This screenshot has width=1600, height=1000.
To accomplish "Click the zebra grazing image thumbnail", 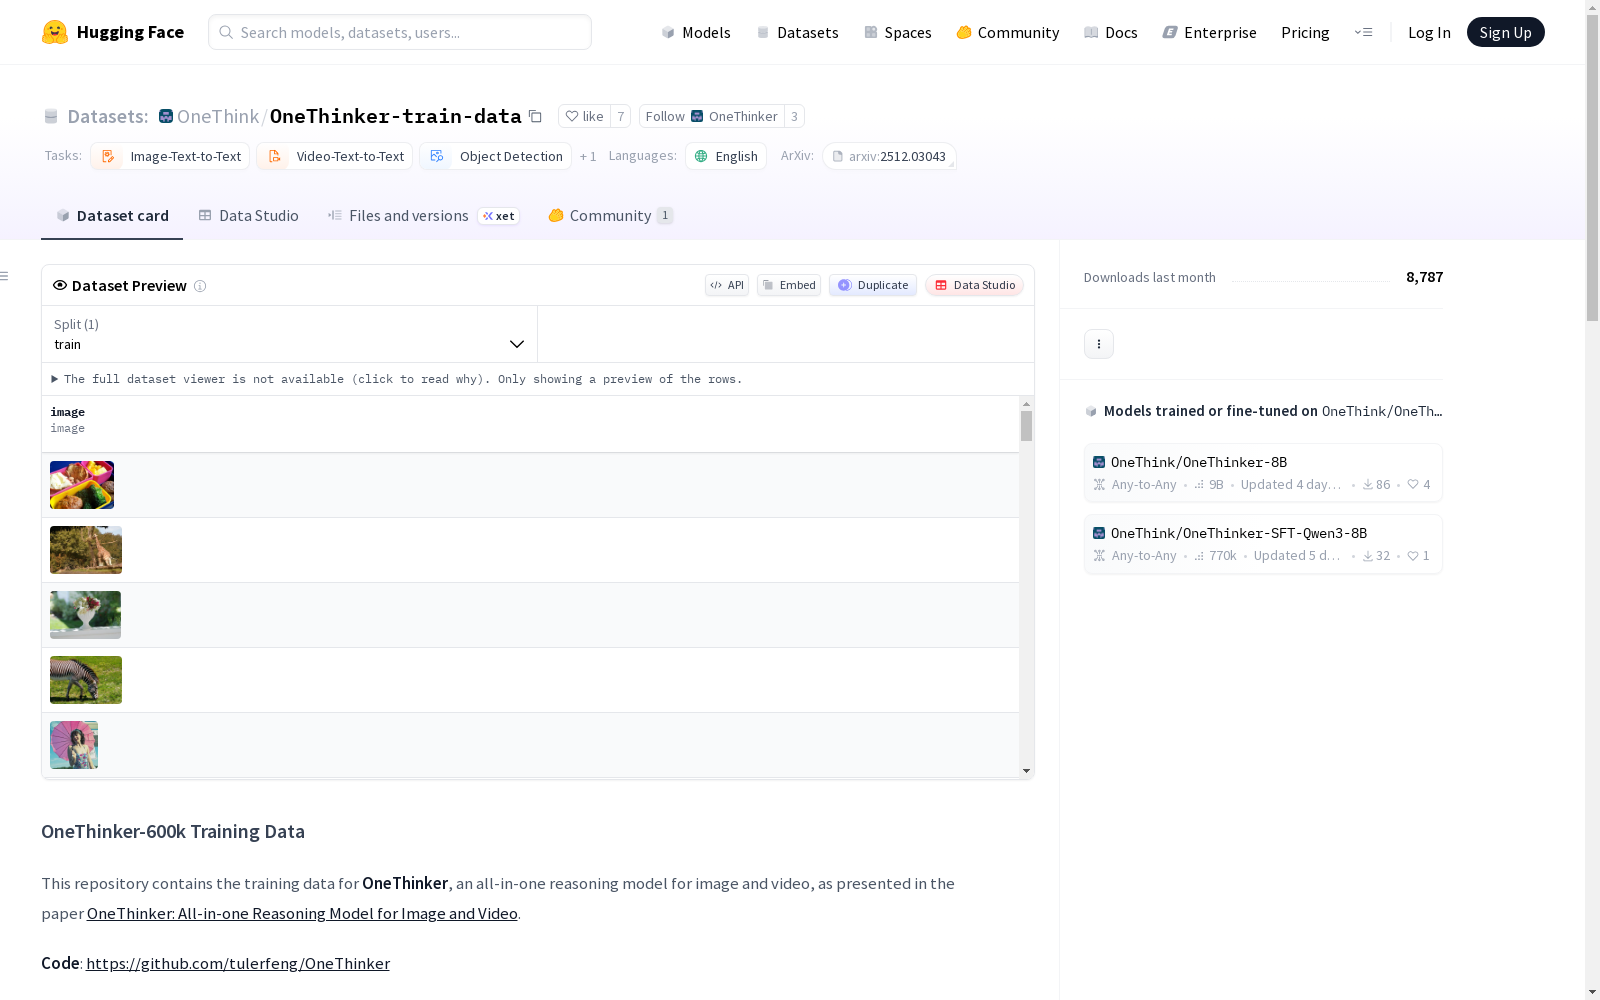I will pos(86,680).
